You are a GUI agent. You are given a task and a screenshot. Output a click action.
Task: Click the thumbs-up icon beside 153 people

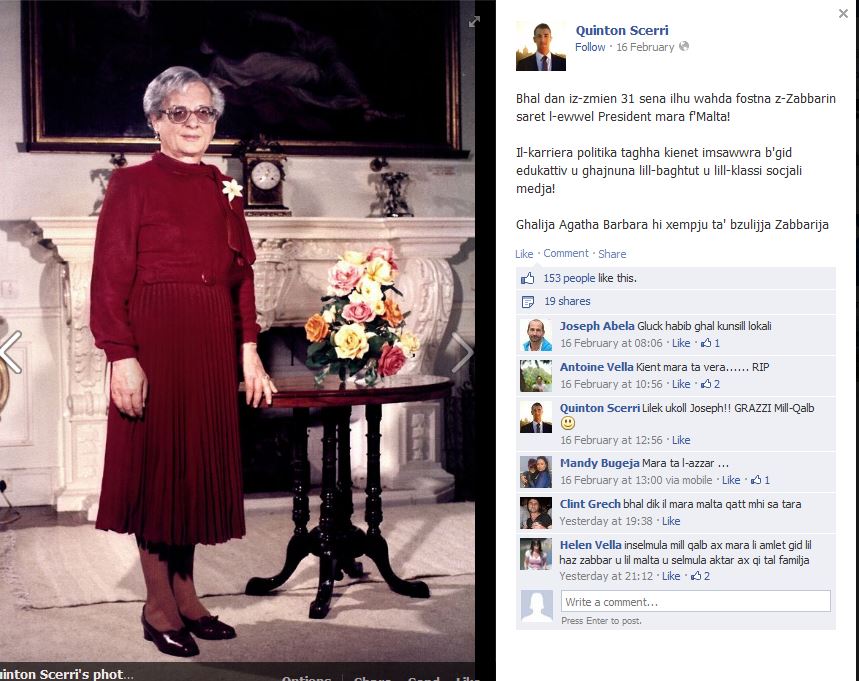point(528,278)
